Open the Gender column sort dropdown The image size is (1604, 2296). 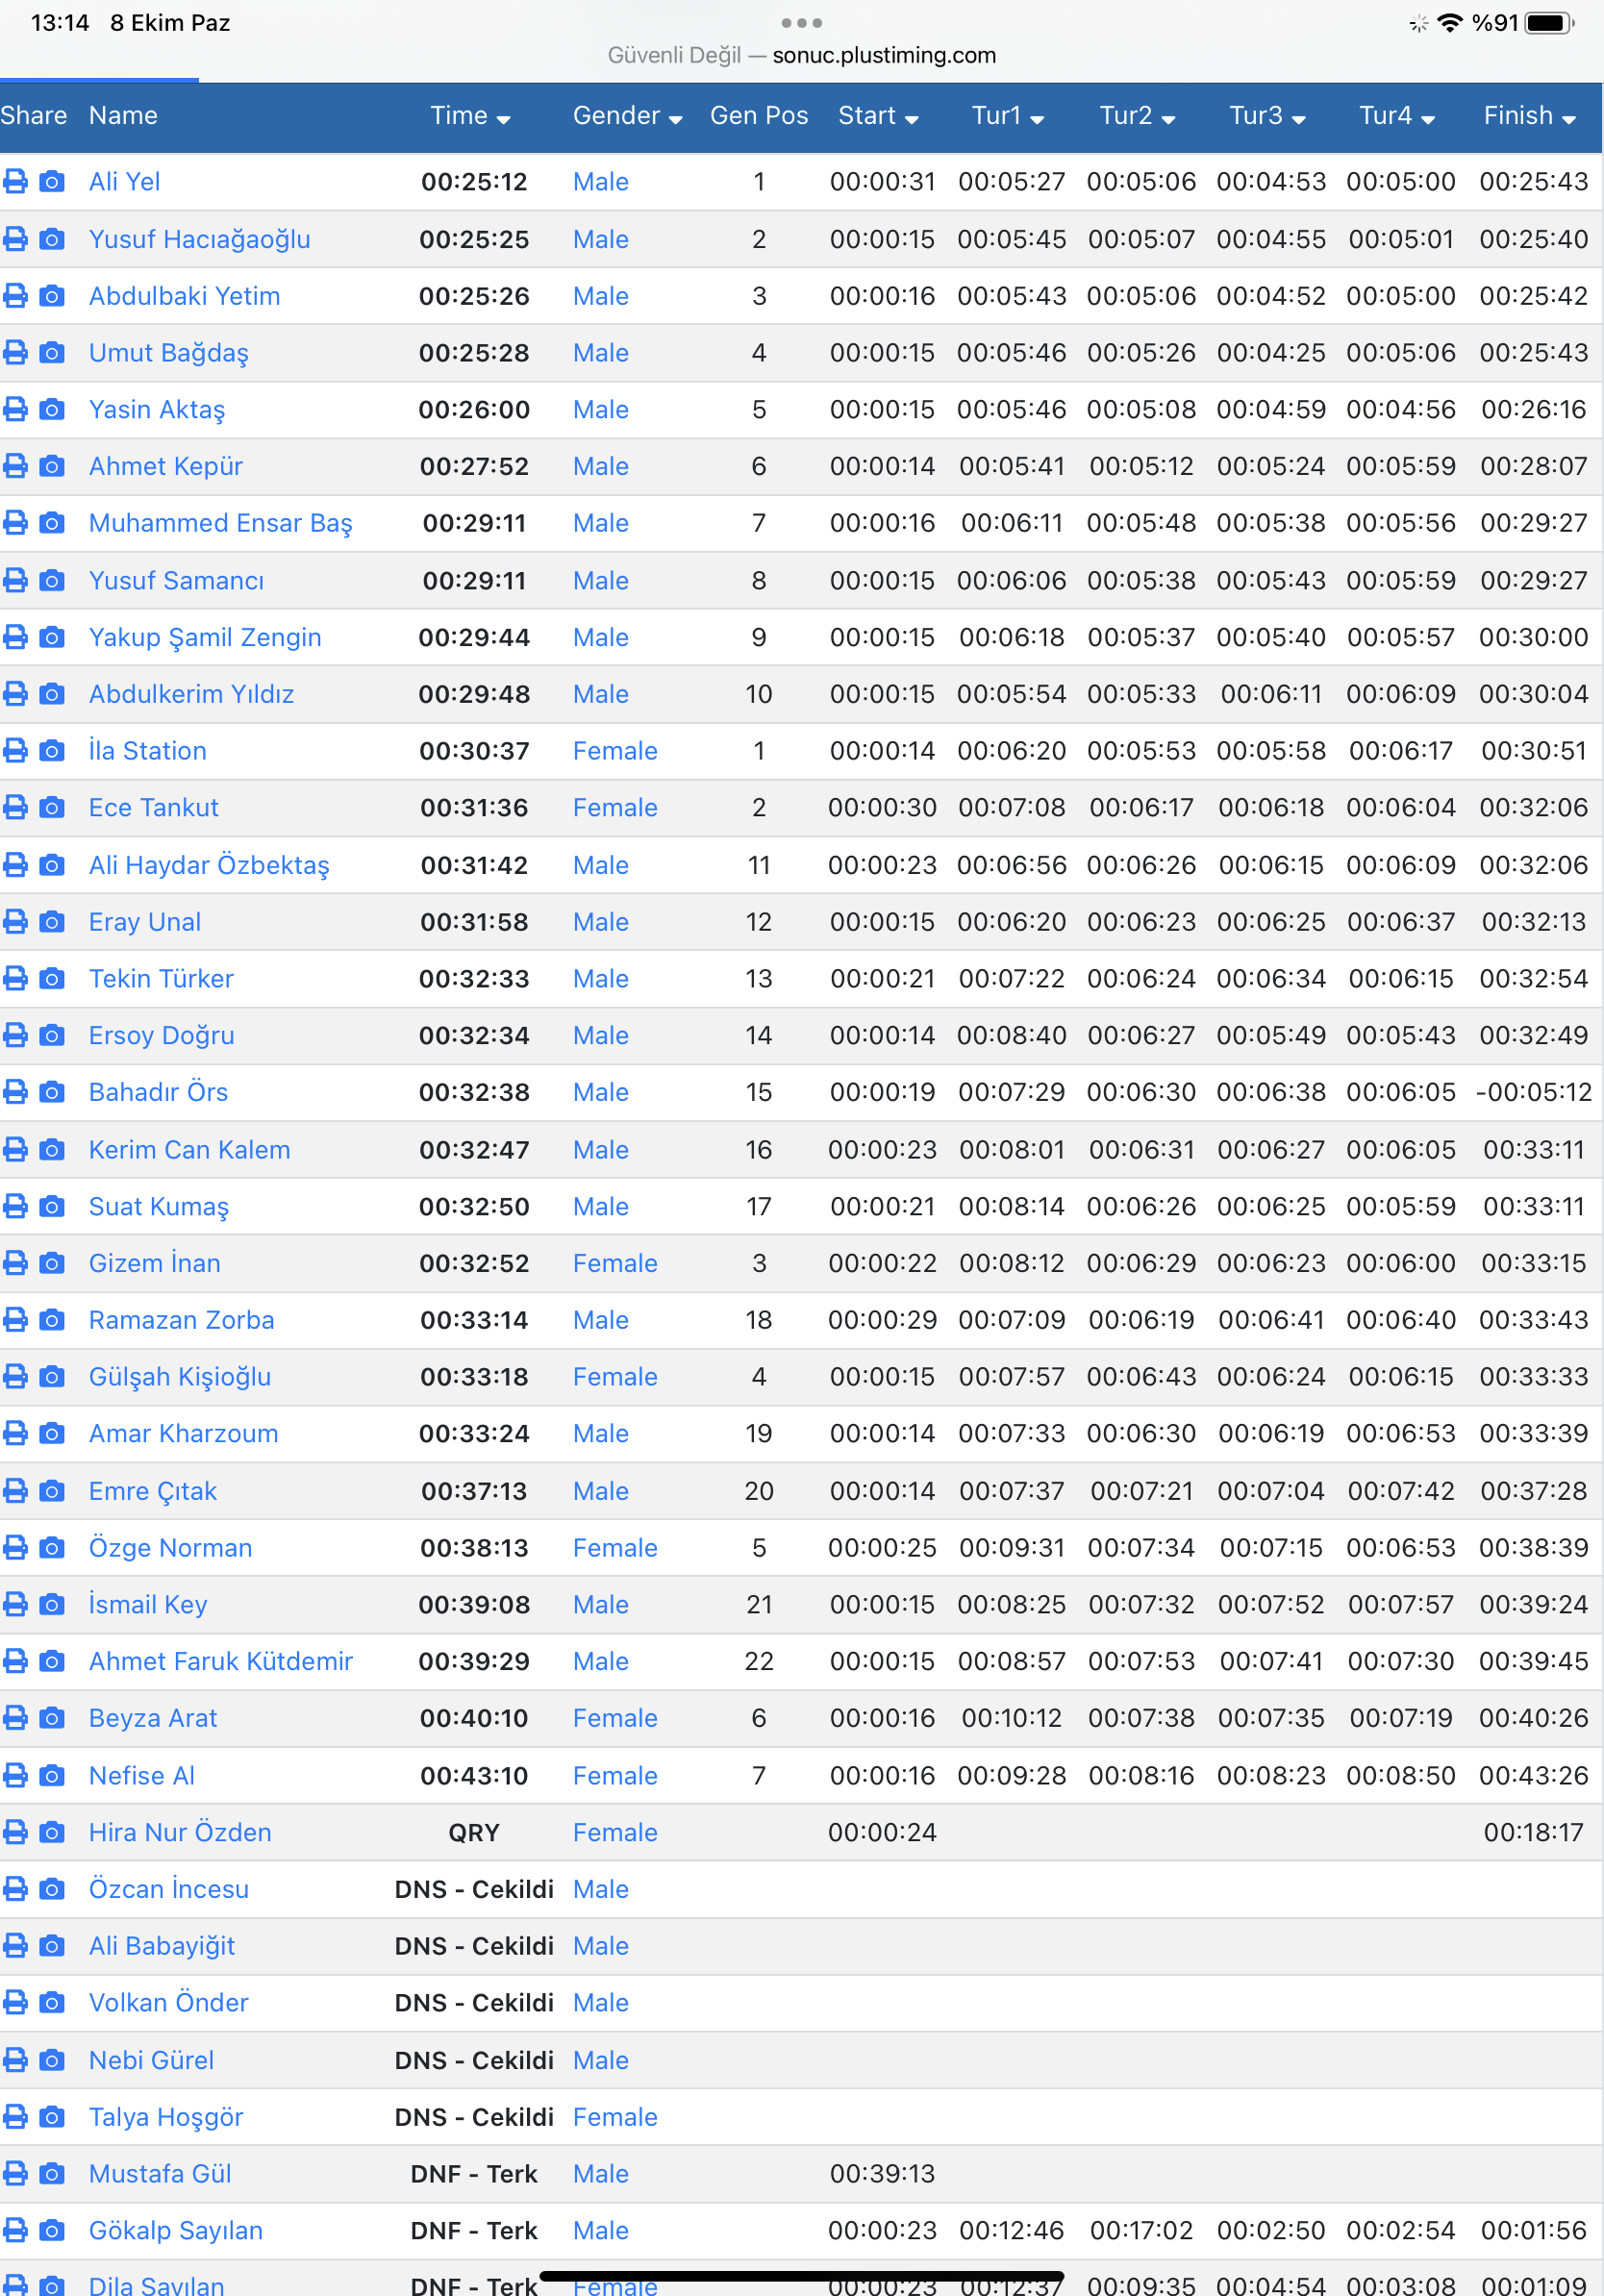[627, 116]
